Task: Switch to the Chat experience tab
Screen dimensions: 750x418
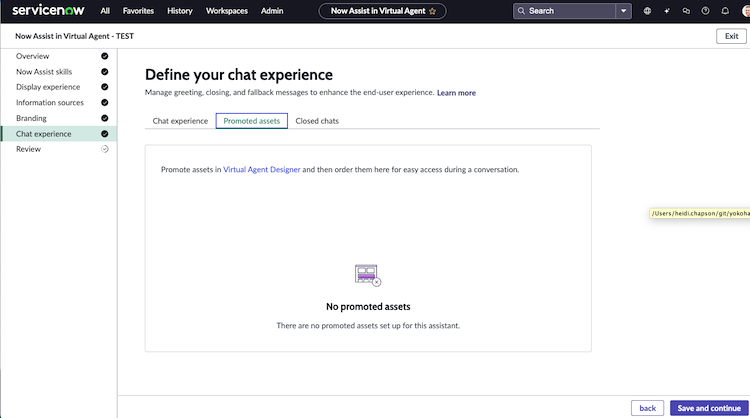Action: tap(180, 121)
